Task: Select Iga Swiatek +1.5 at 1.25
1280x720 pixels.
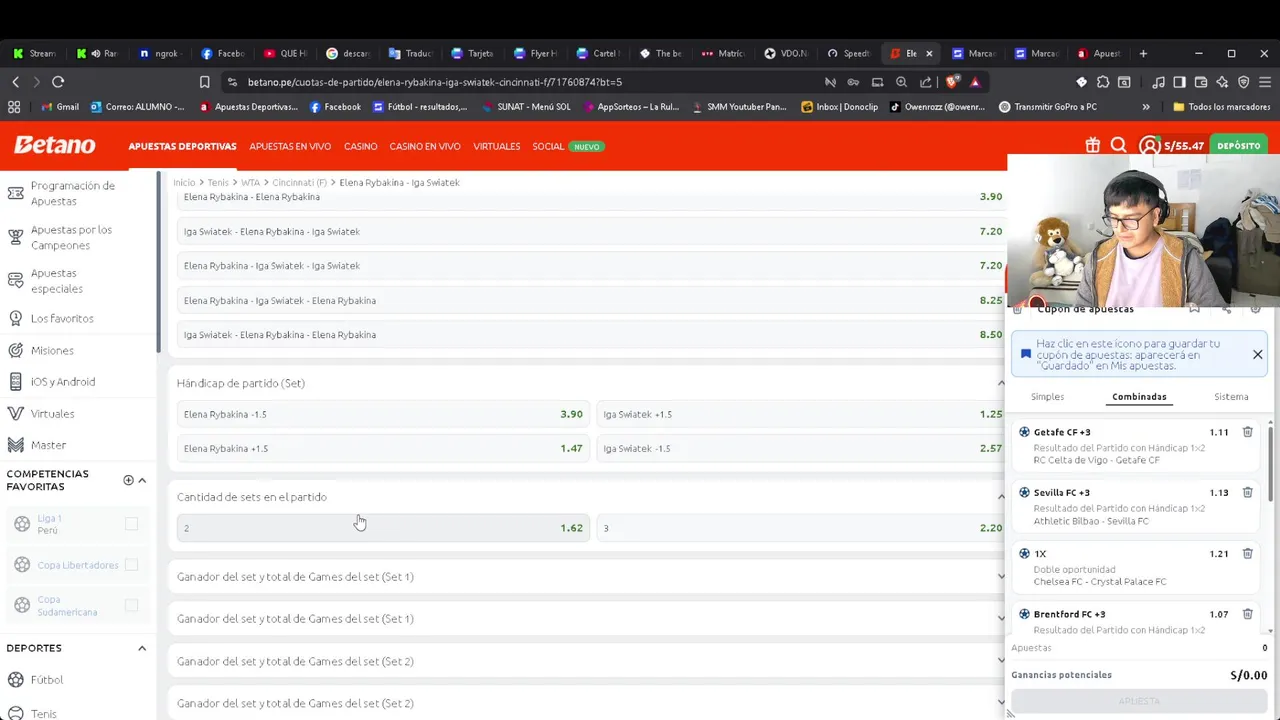Action: [801, 414]
